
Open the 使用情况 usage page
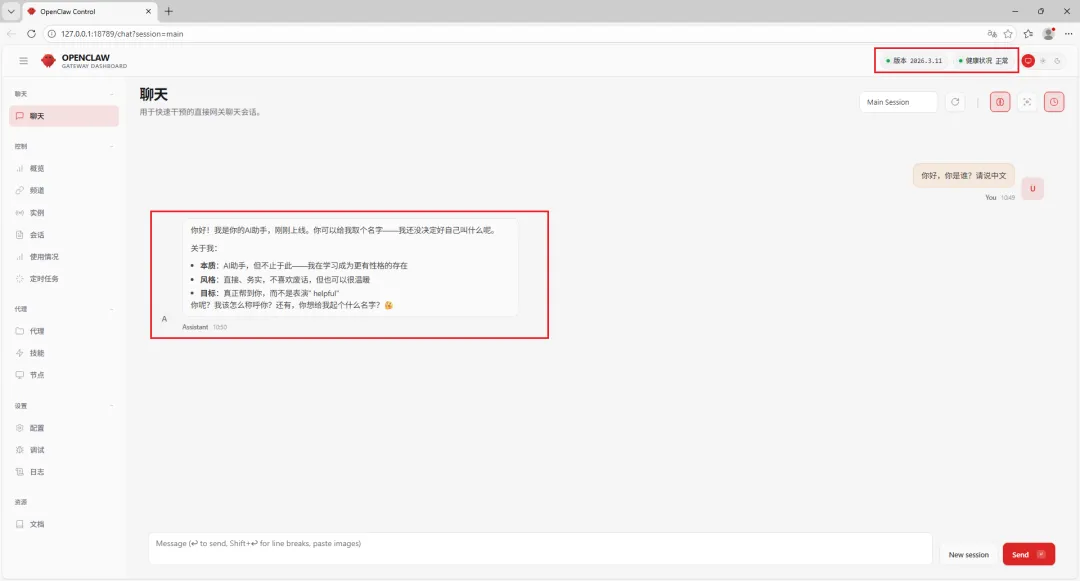coord(64,257)
